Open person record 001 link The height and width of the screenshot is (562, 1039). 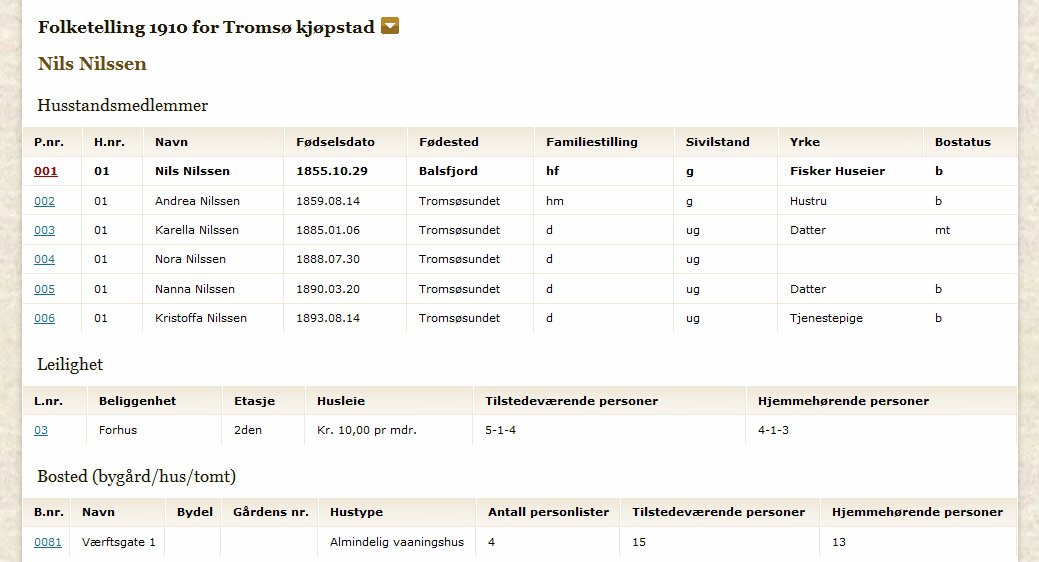tap(46, 171)
